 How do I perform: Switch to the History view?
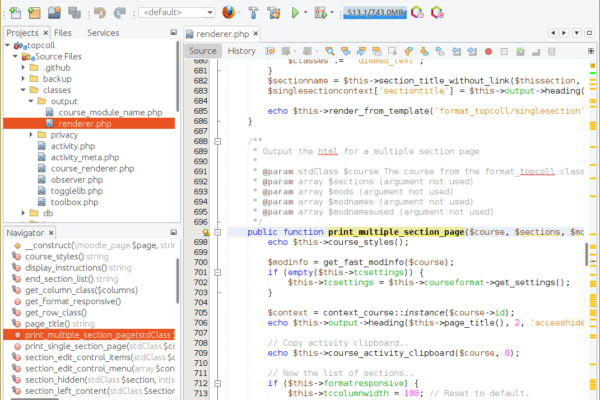pos(241,51)
